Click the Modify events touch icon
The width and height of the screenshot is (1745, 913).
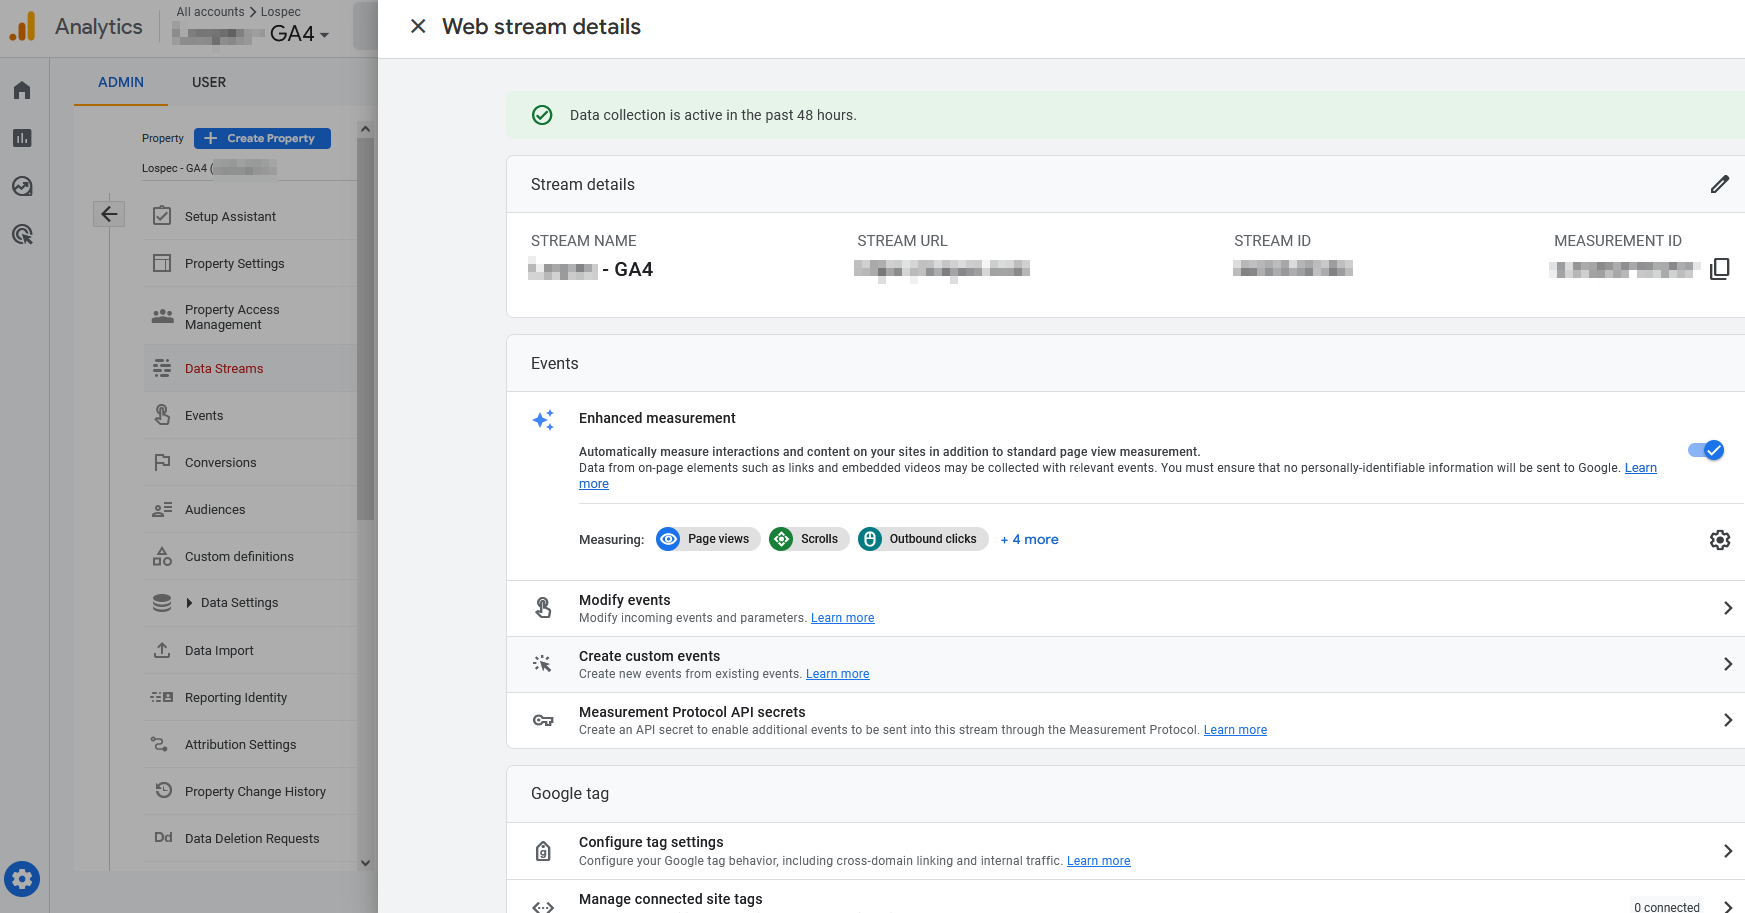tap(543, 608)
